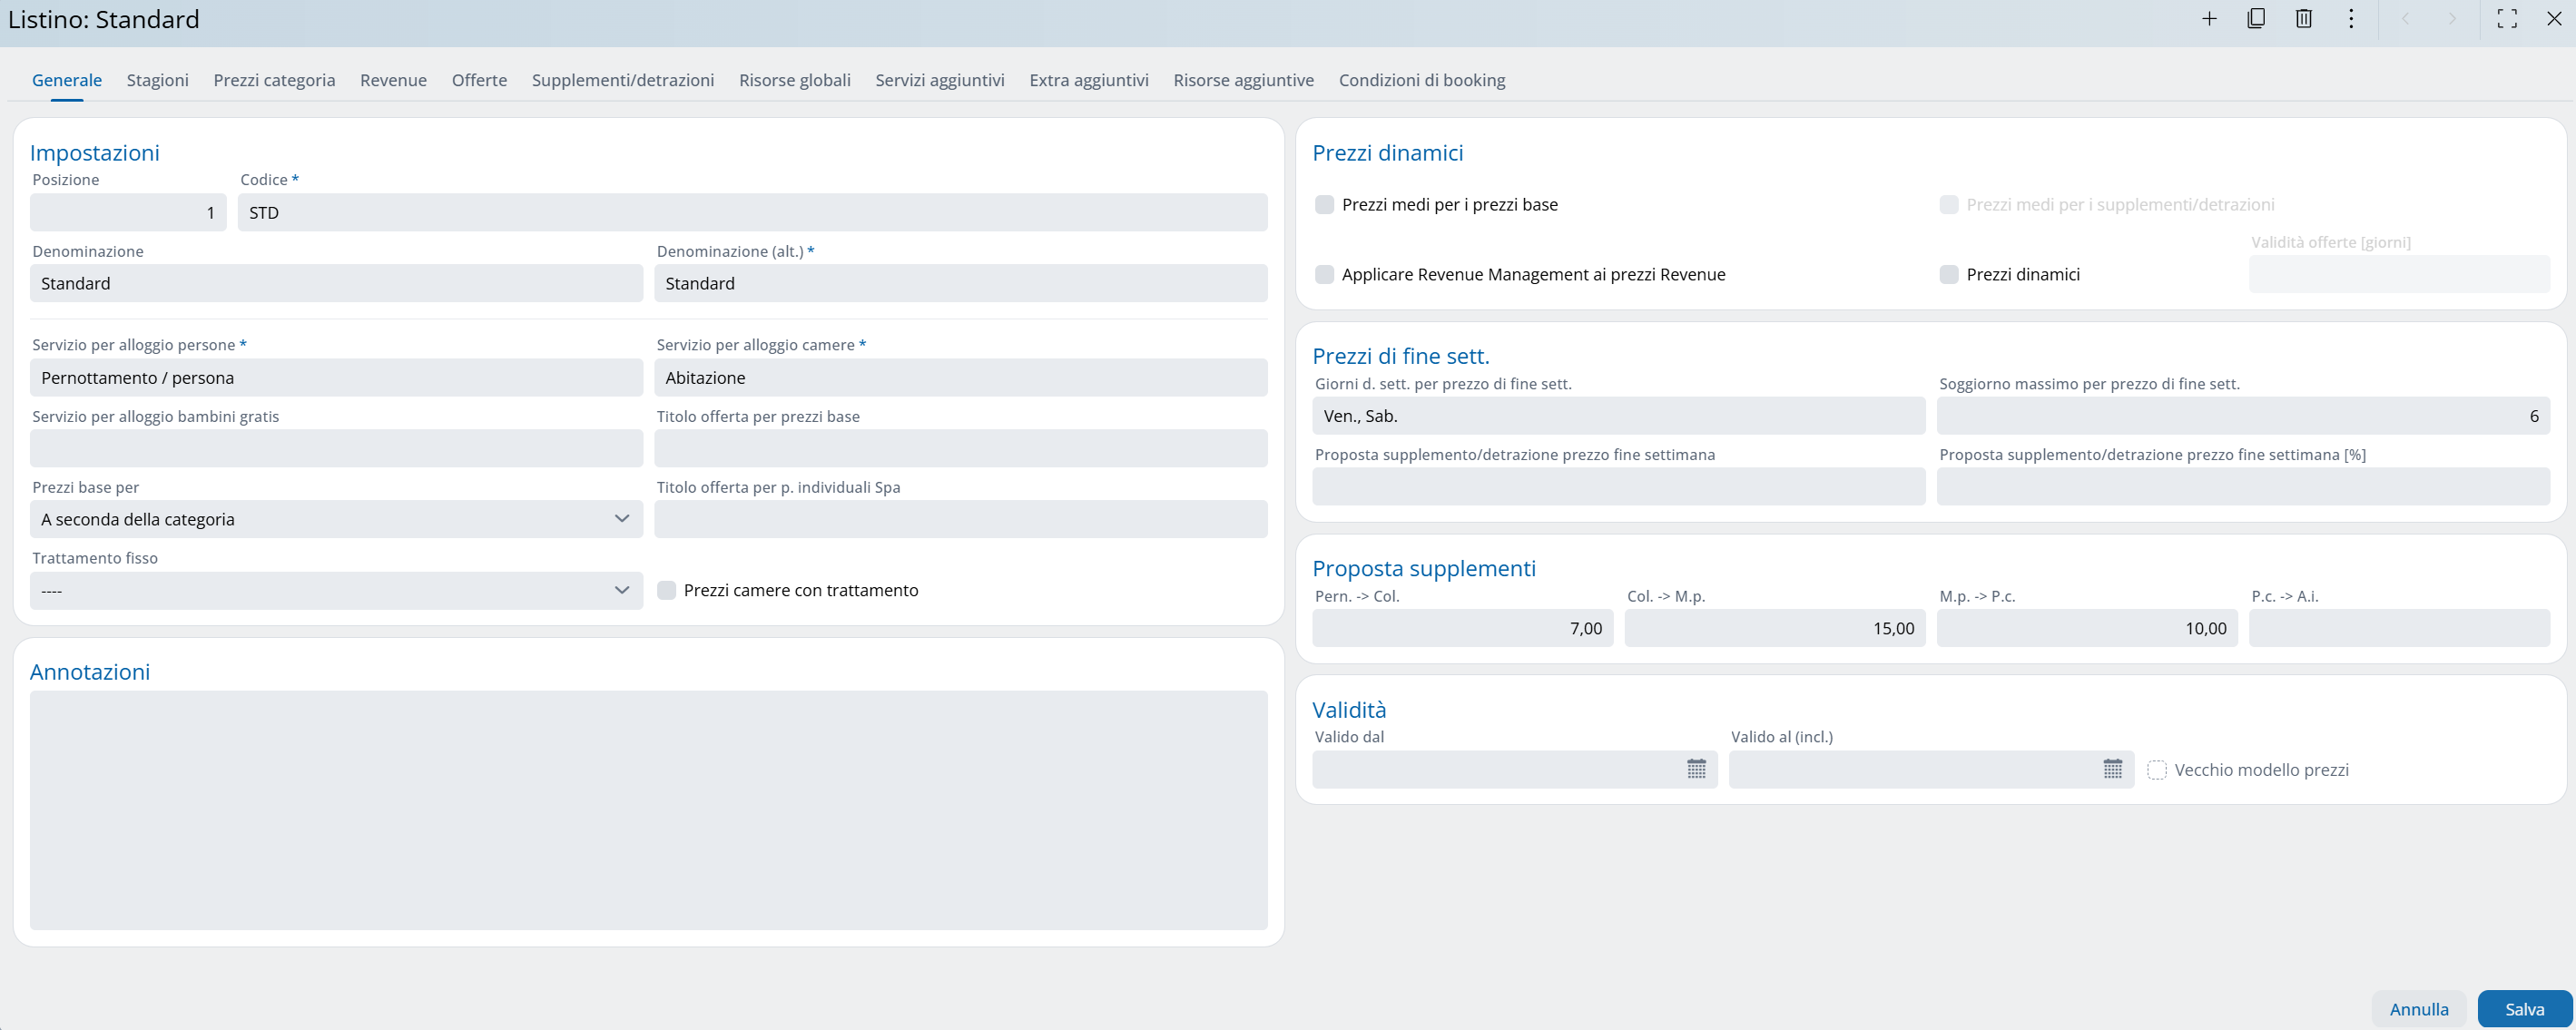Open the Giorni d. sett. weekend days selector

pyautogui.click(x=1618, y=416)
